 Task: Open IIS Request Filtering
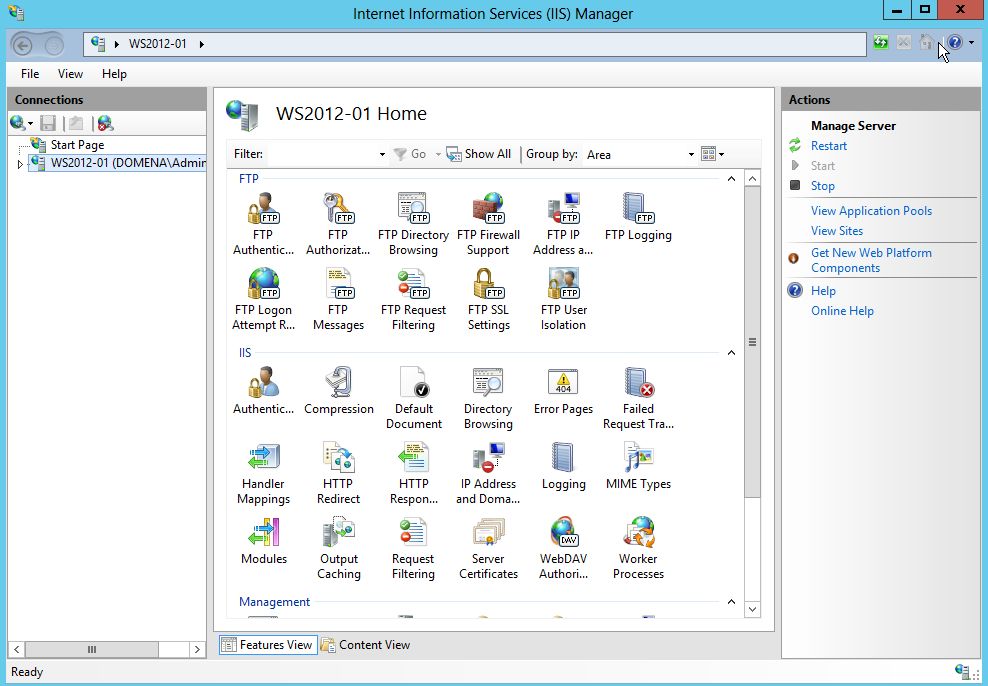tap(413, 548)
